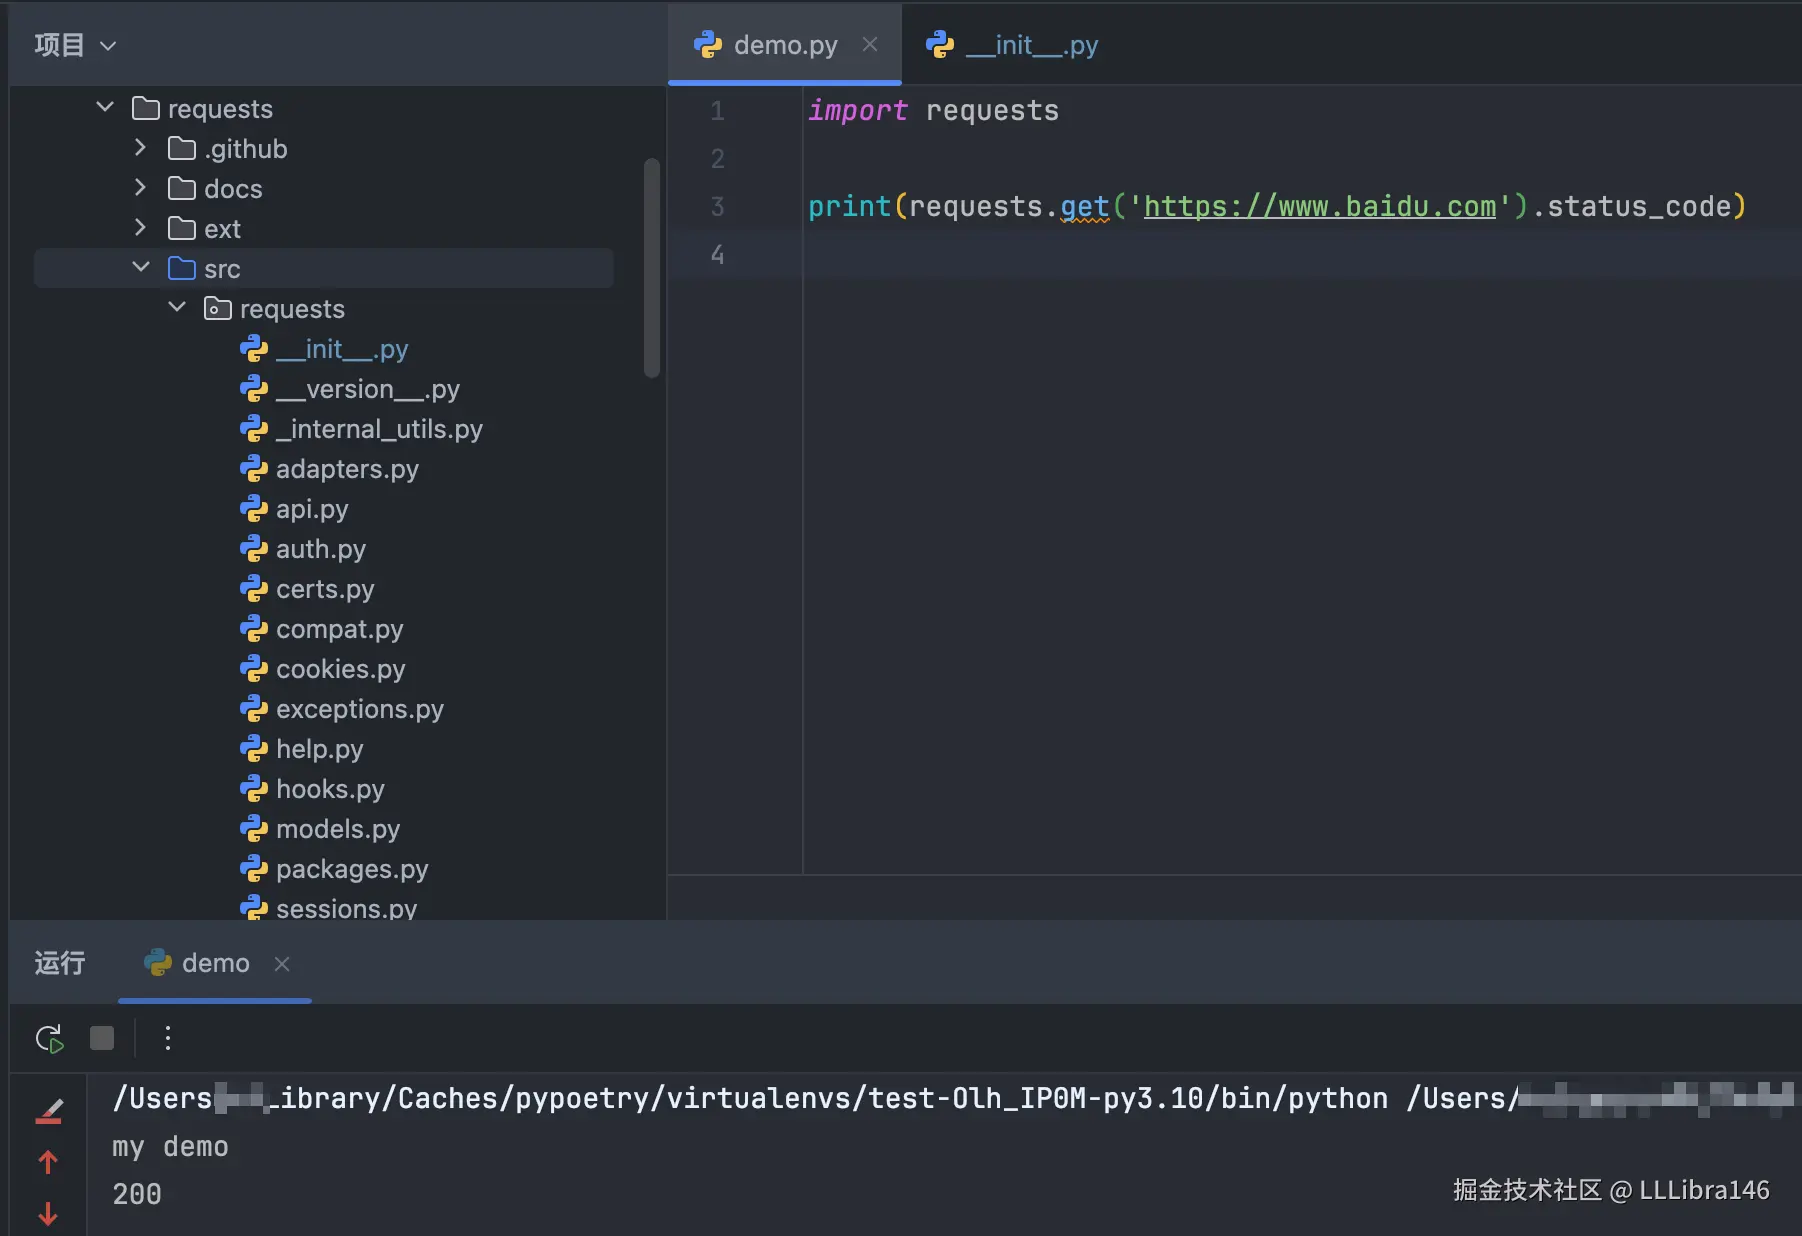
Task: Click line number 1 in gutter
Action: (x=717, y=110)
